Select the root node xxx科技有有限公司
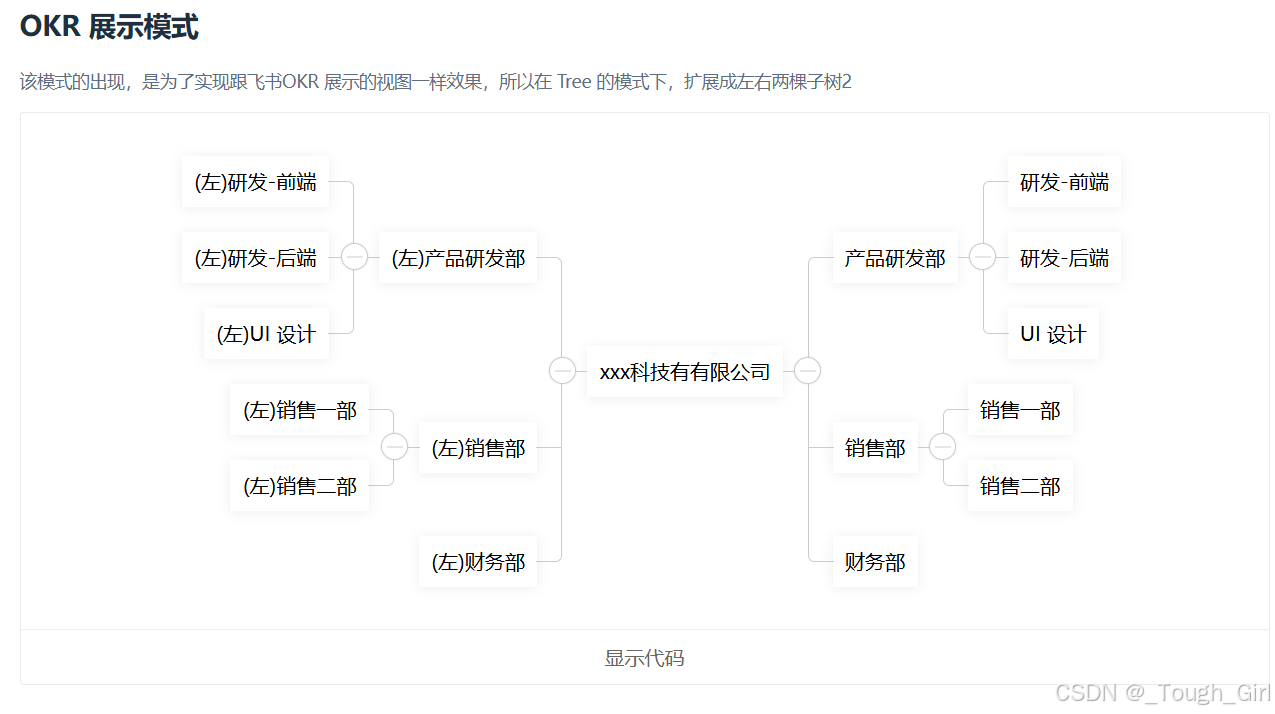1275x714 pixels. point(684,370)
